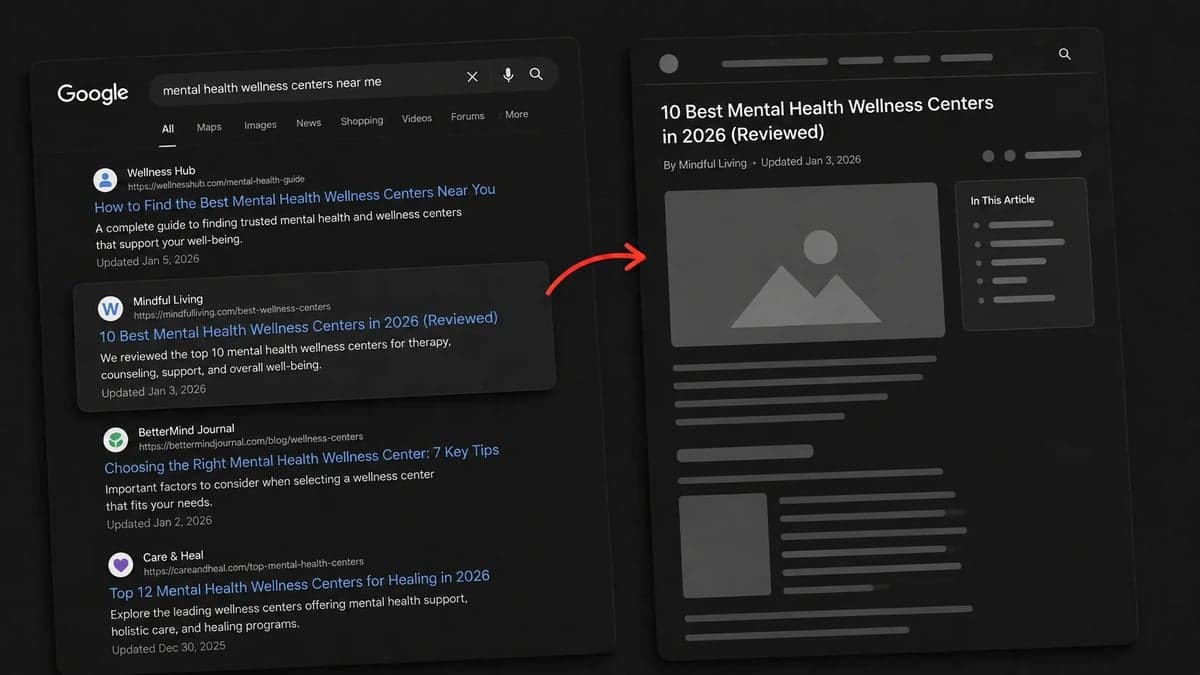The image size is (1200, 675).
Task: Open 'How to Find the Best Mental Health Wellness Centers' result
Action: (x=295, y=198)
